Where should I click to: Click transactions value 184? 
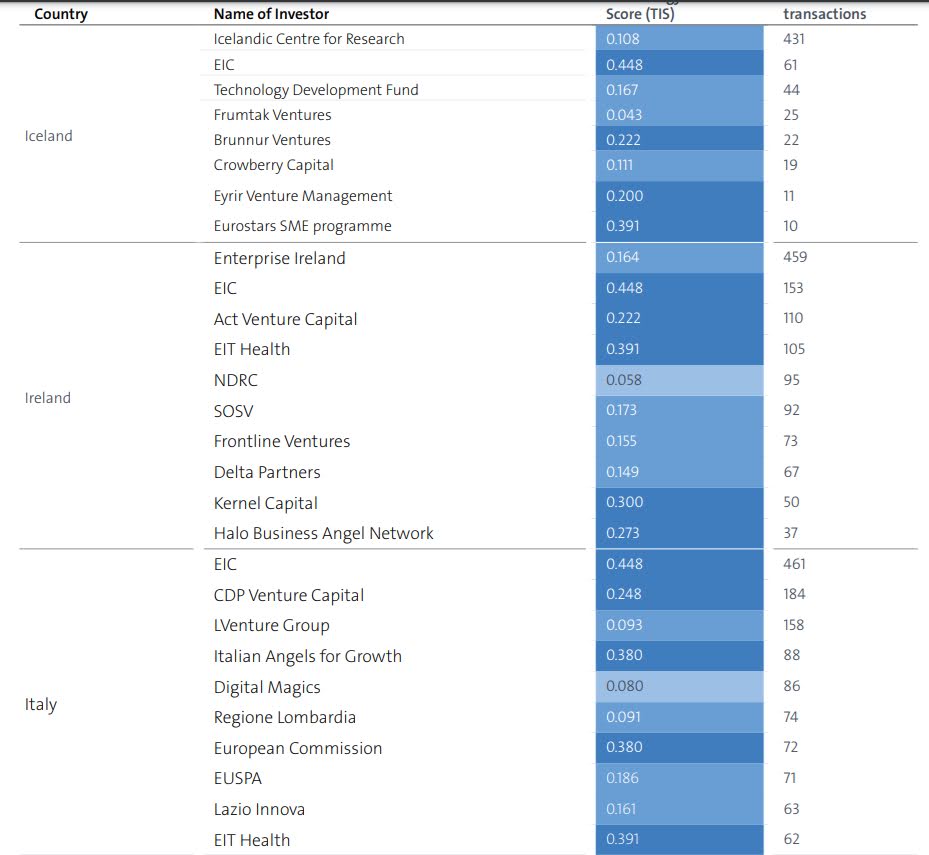794,594
